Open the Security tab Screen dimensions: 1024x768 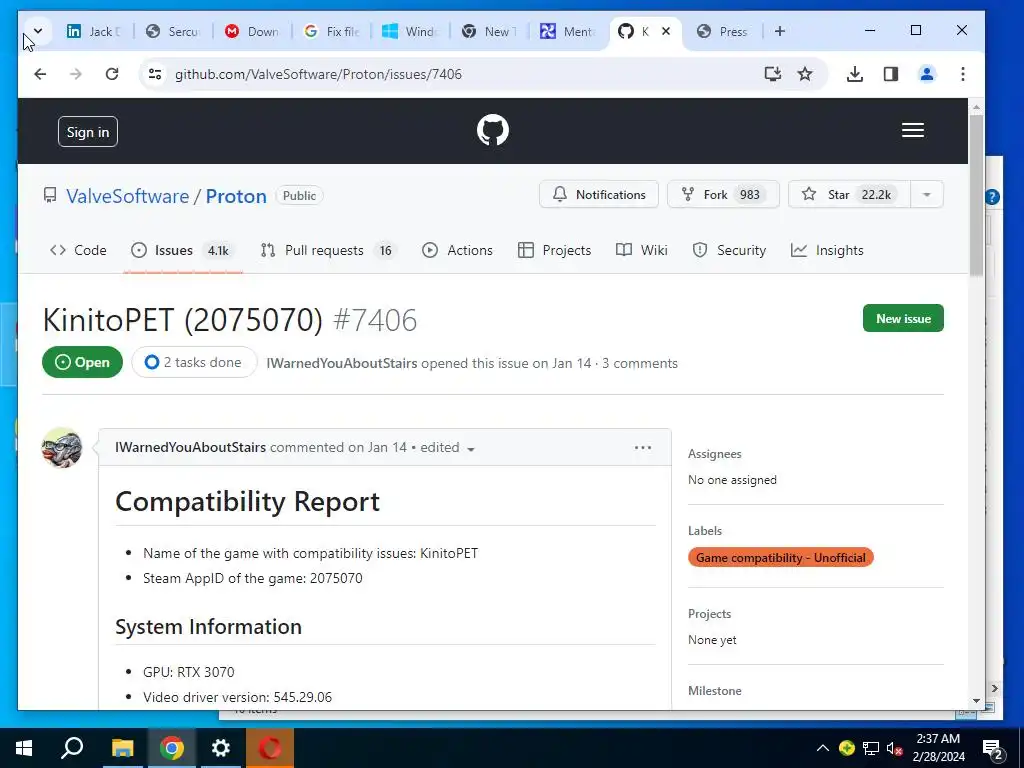729,250
